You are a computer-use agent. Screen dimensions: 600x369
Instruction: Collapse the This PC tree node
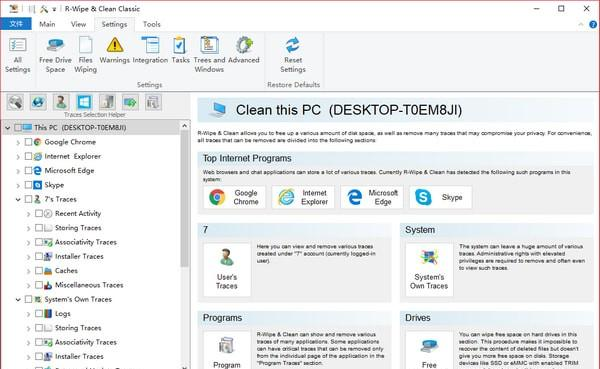(x=7, y=128)
